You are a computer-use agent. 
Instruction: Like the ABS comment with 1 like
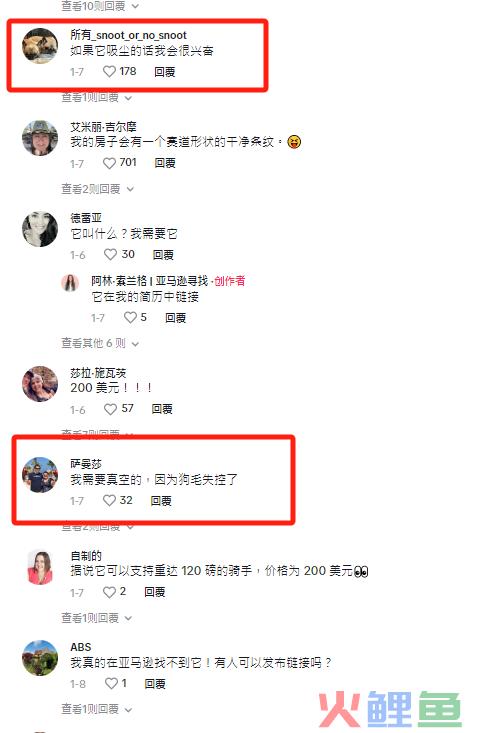pyautogui.click(x=111, y=683)
